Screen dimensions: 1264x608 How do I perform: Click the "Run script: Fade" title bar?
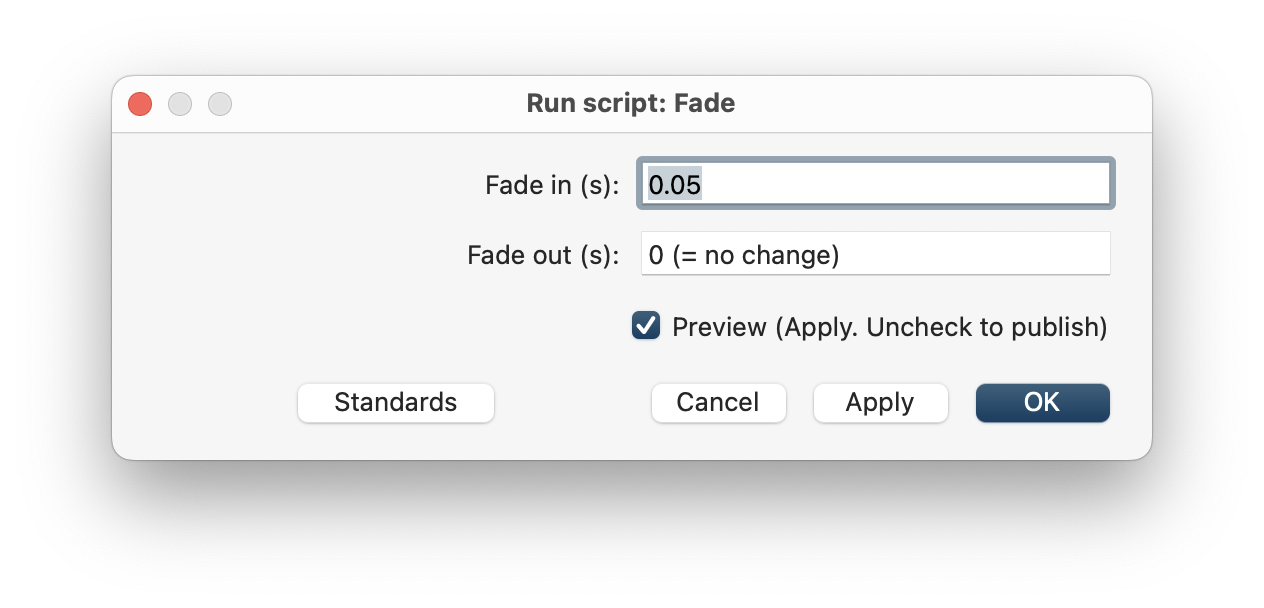(631, 103)
